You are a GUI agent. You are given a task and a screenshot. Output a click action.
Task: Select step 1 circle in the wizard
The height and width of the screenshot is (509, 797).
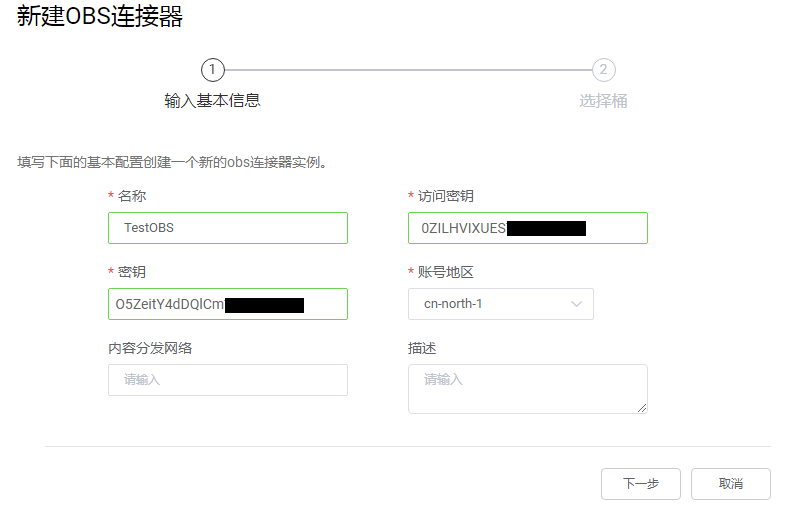point(212,70)
